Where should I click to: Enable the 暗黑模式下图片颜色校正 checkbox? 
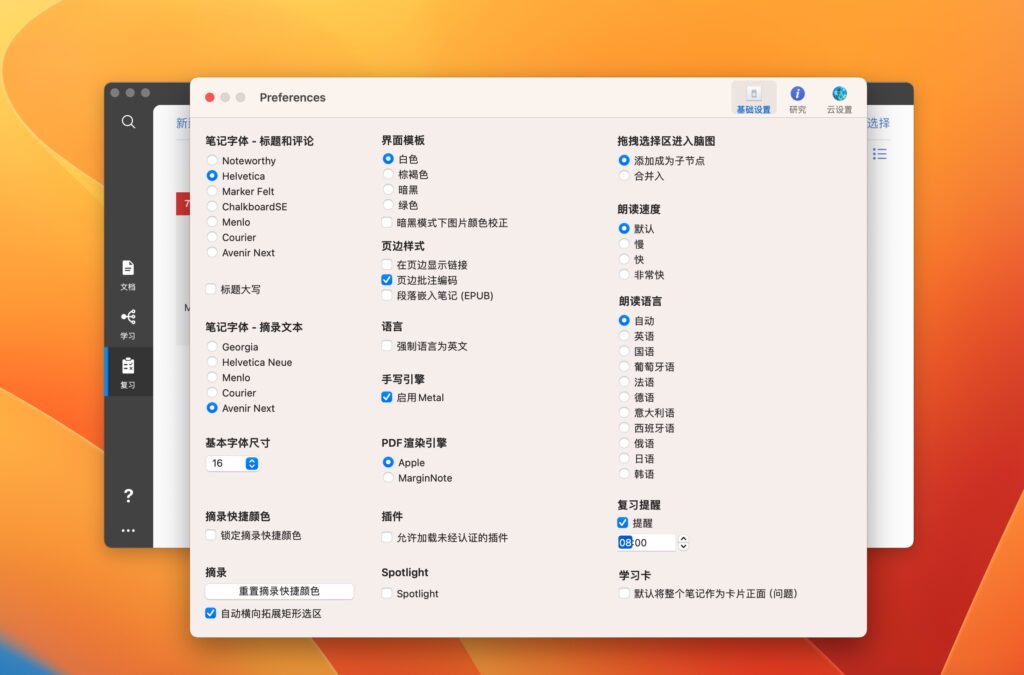386,222
